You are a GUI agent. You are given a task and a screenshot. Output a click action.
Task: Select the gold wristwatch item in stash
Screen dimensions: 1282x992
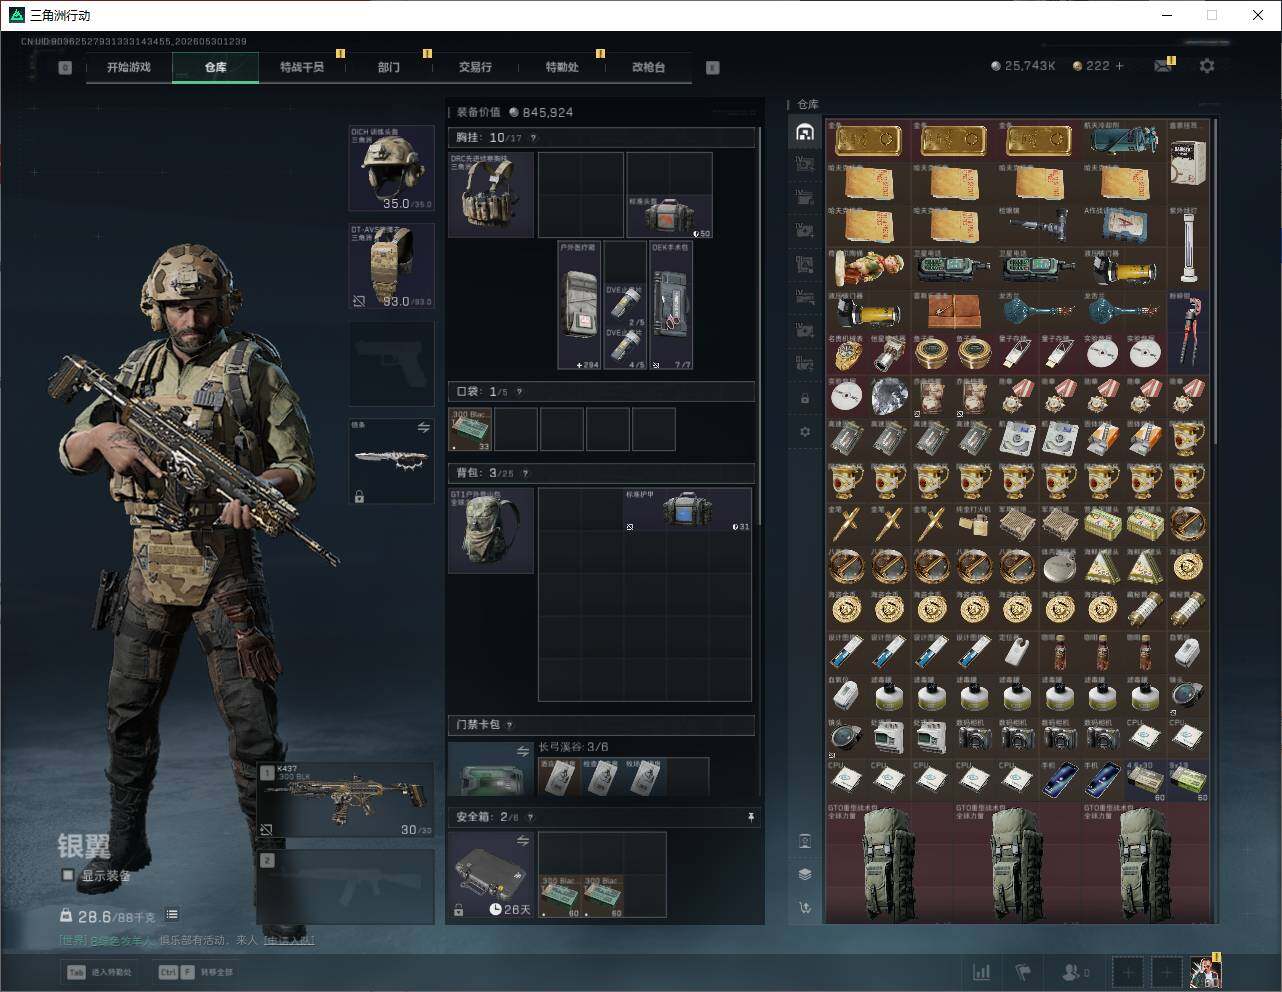pyautogui.click(x=847, y=354)
